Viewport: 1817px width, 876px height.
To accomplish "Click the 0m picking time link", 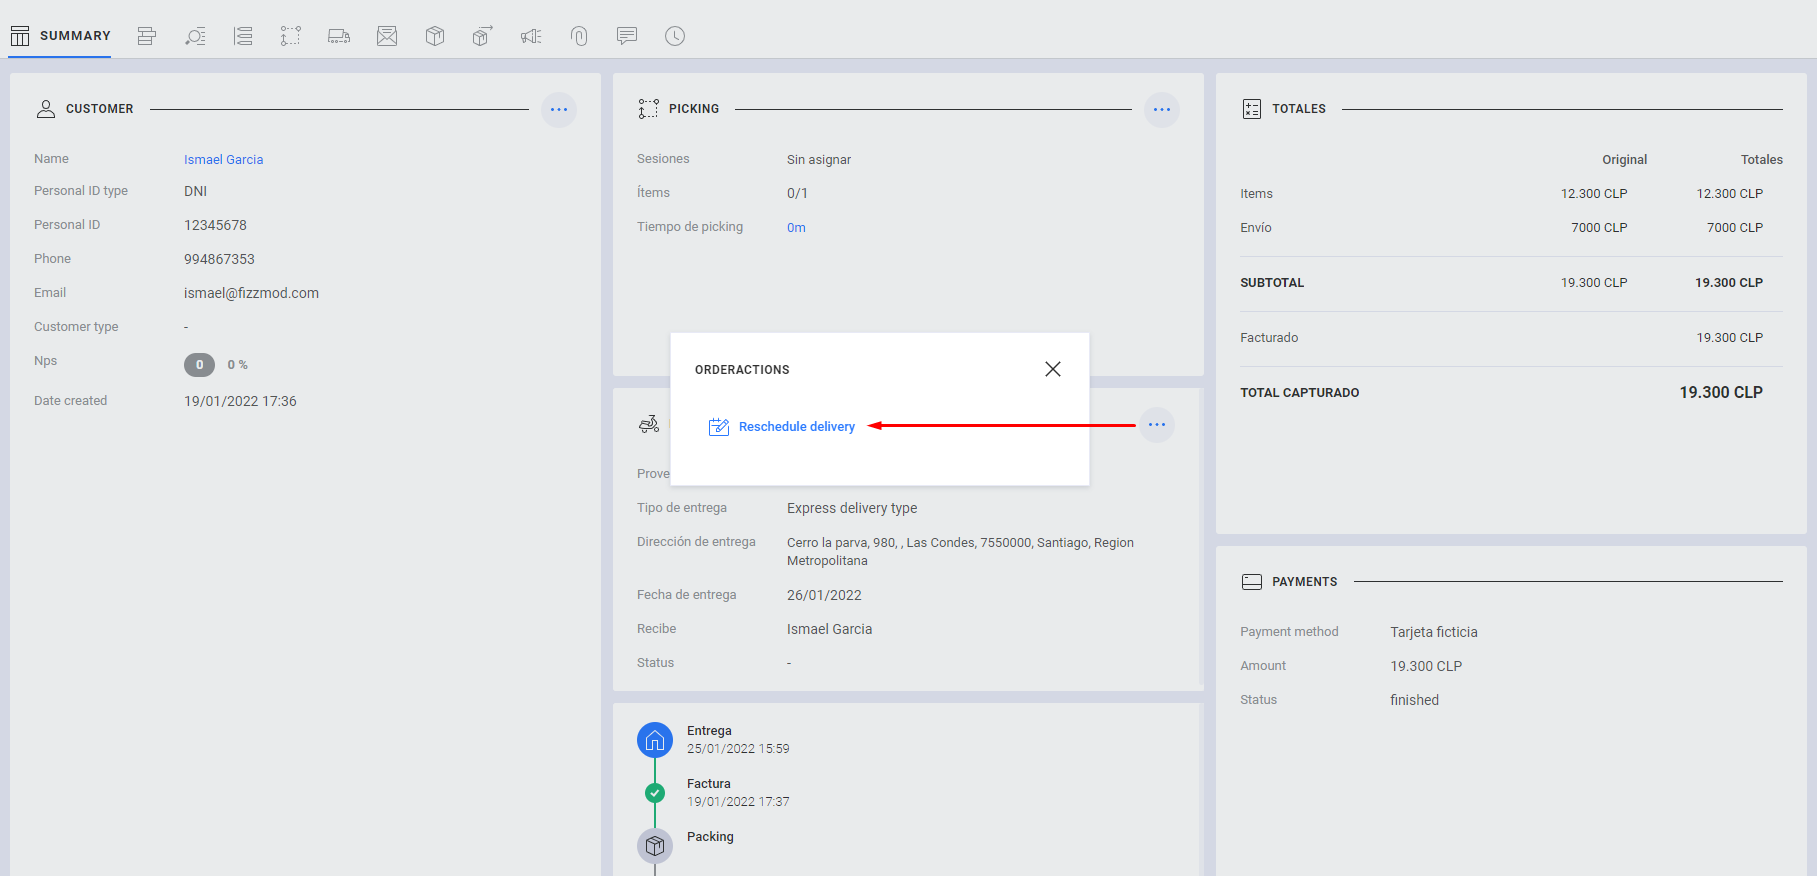I will (796, 228).
